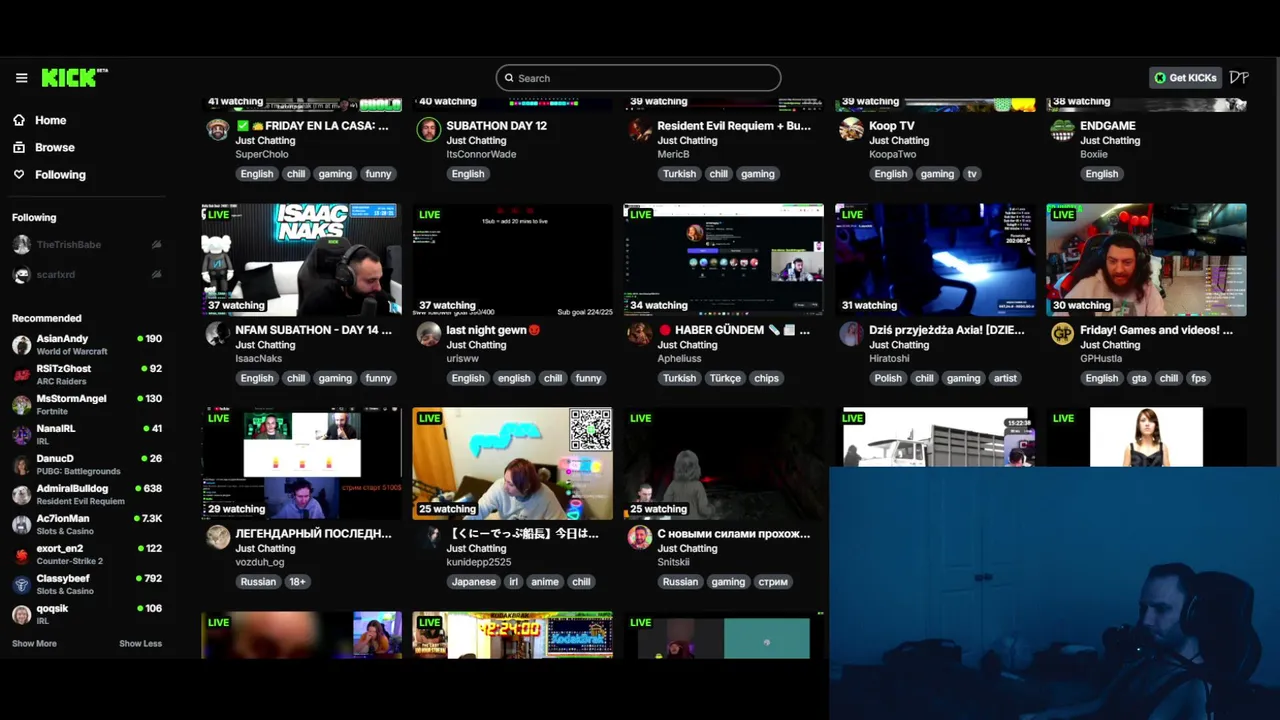The height and width of the screenshot is (720, 1280).
Task: Click Show Less under Recommended
Action: pos(140,643)
